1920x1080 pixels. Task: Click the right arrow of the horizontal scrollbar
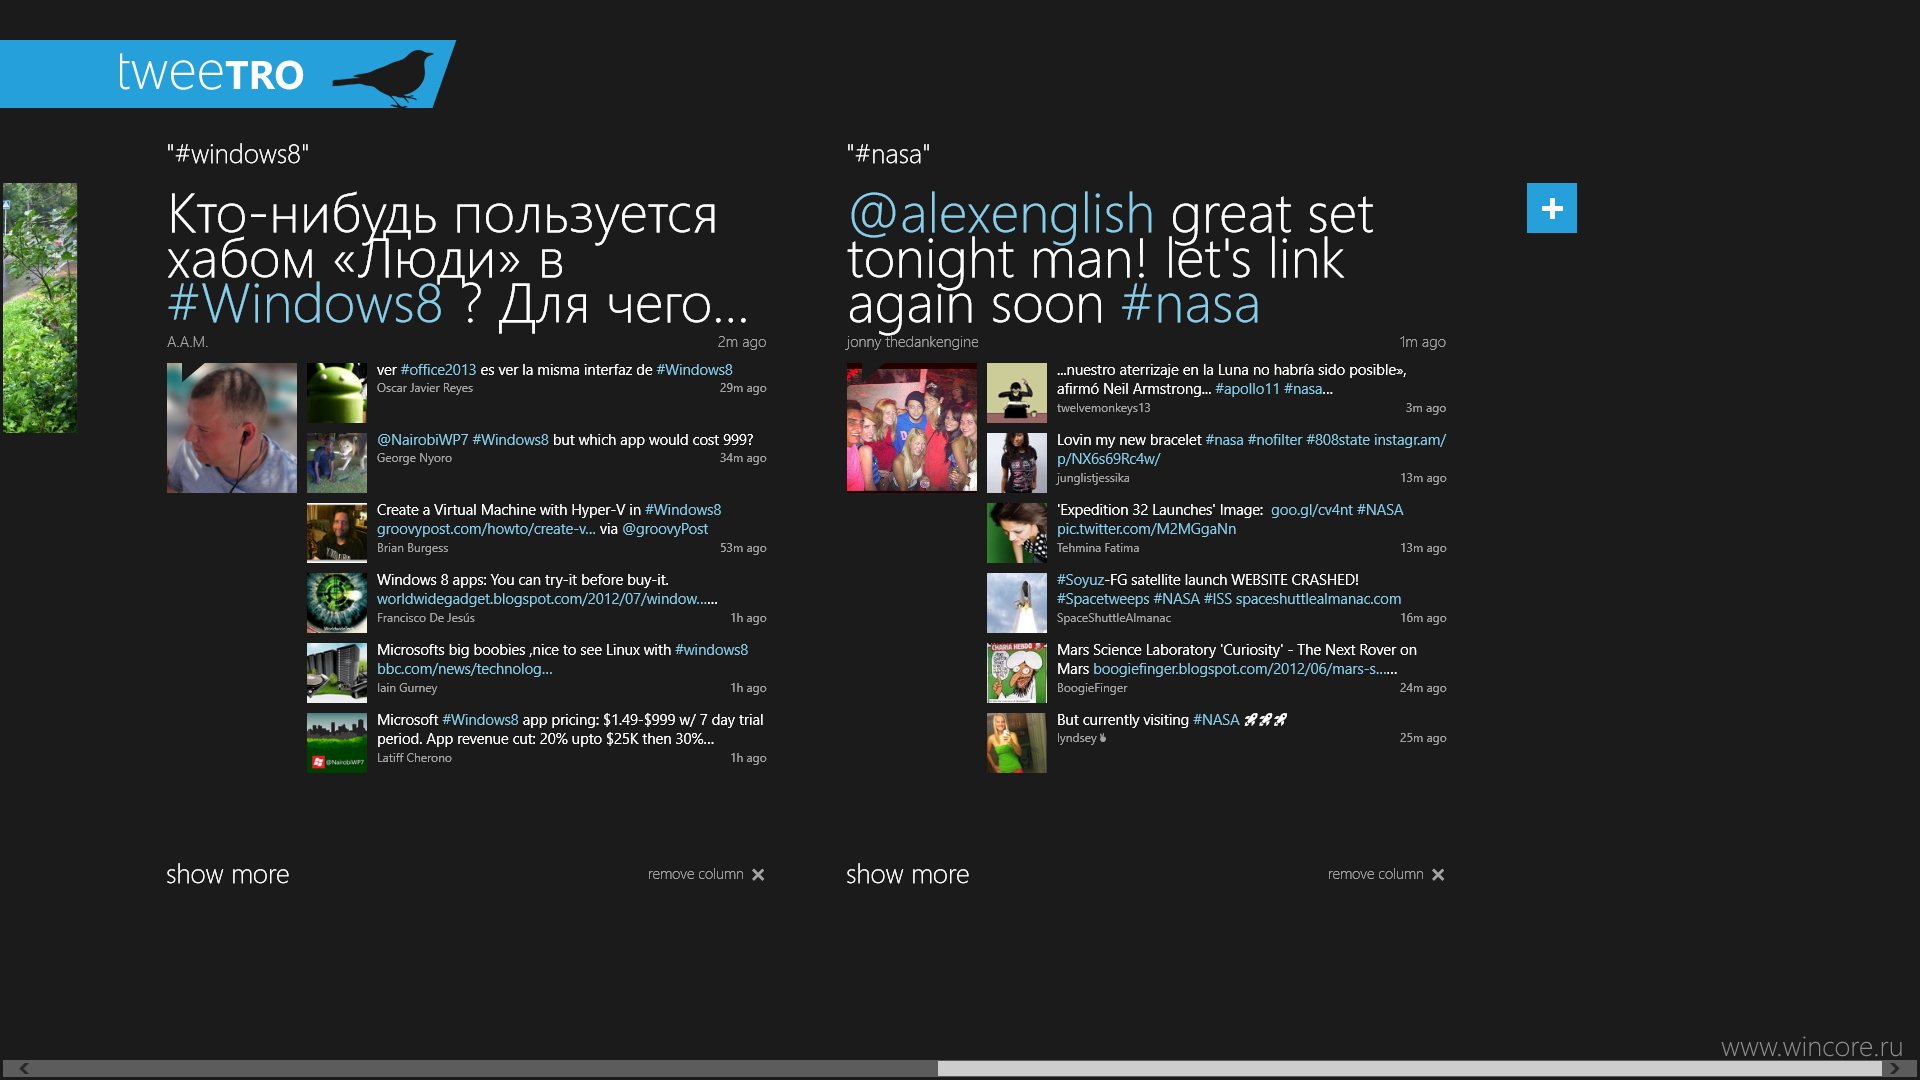coord(1894,1068)
